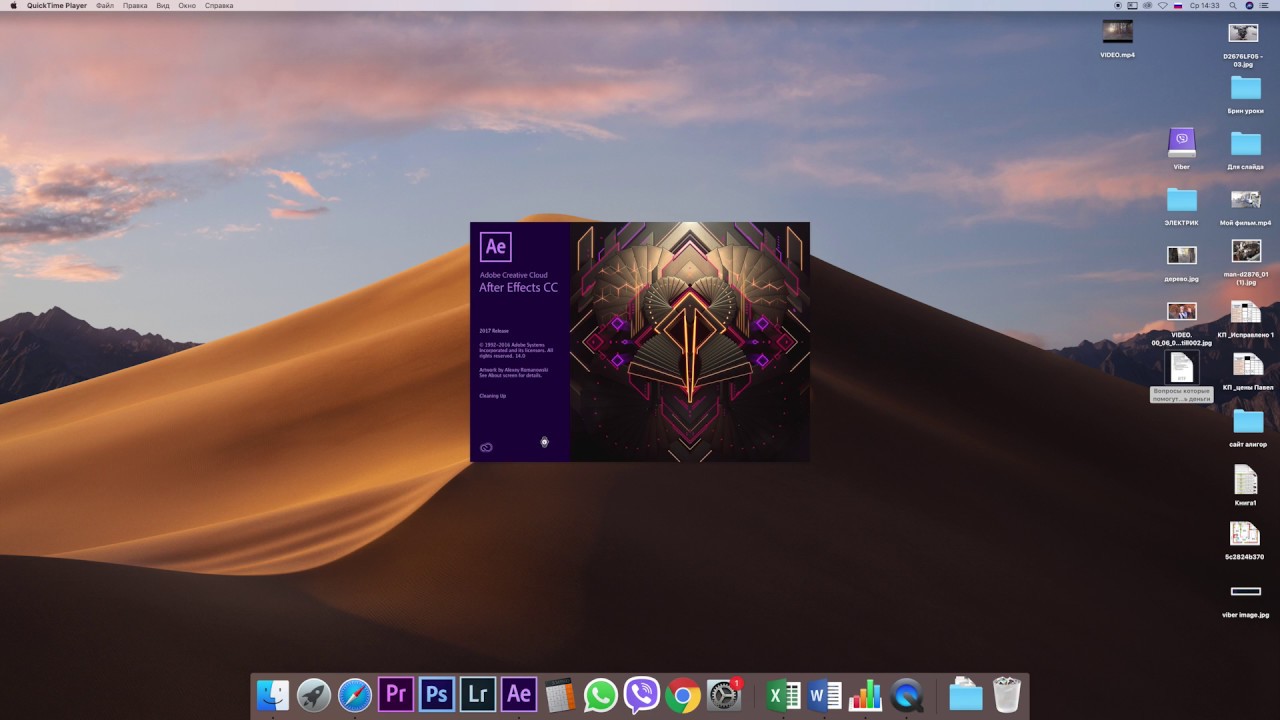Open Viber app in the Dock
Screen dimensions: 1280x720
(x=642, y=695)
